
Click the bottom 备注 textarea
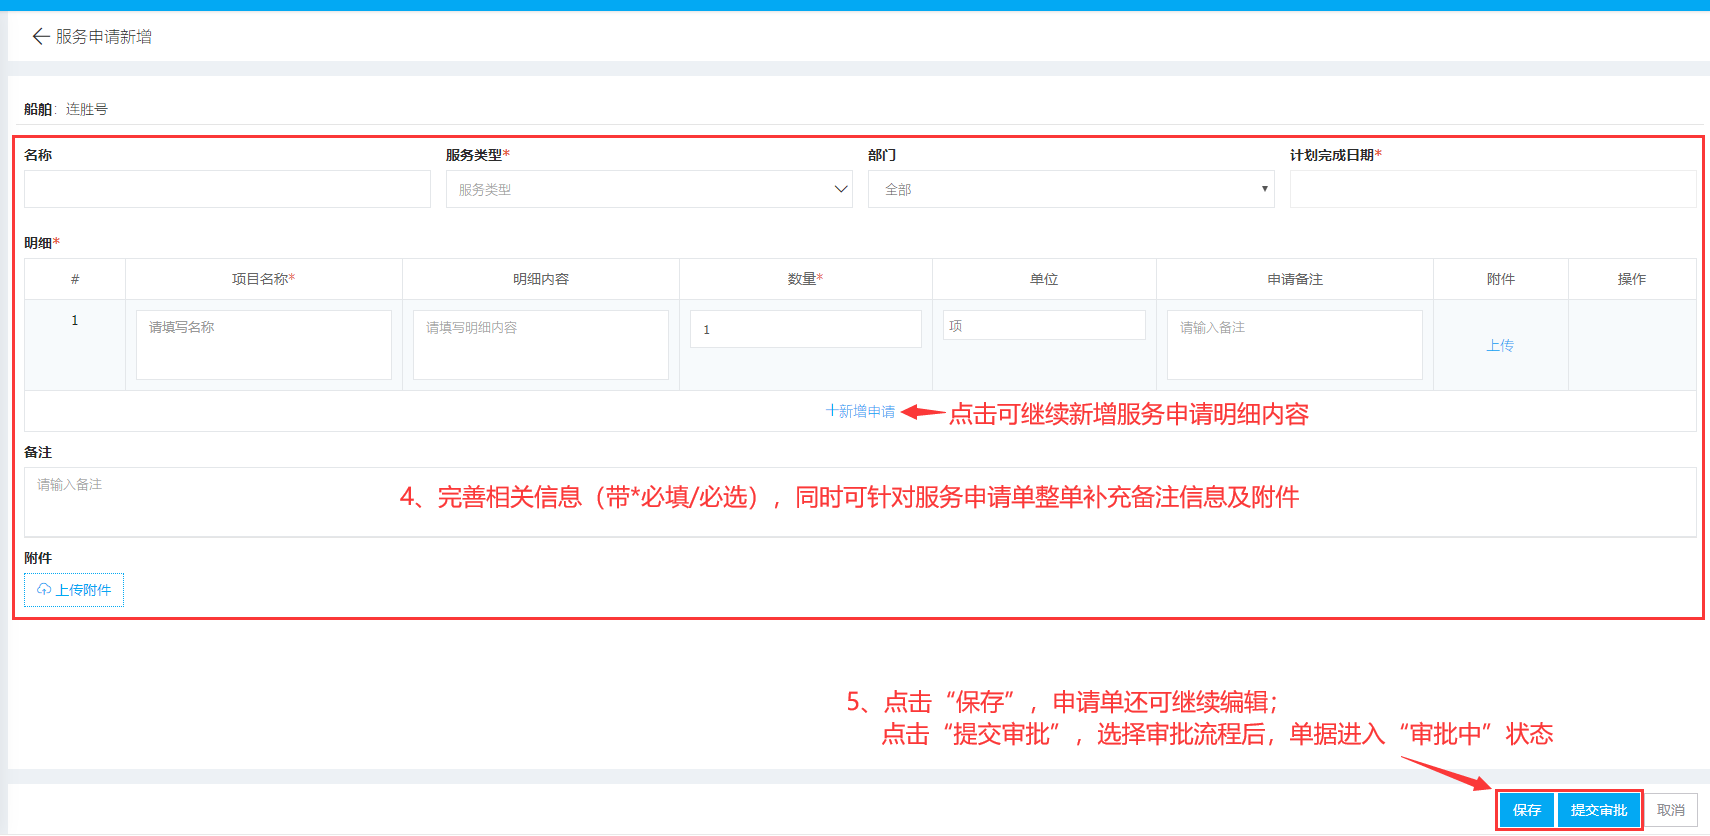point(860,502)
